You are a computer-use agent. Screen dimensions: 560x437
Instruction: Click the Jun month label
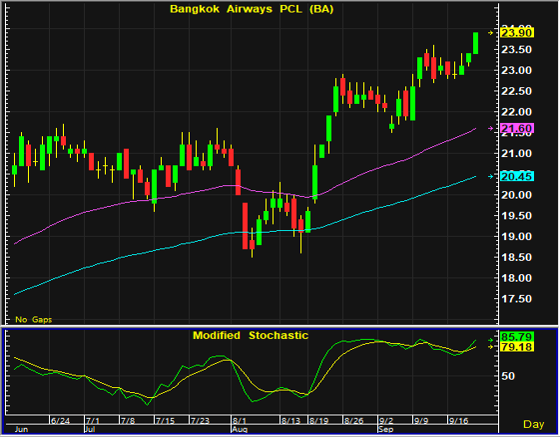point(21,429)
